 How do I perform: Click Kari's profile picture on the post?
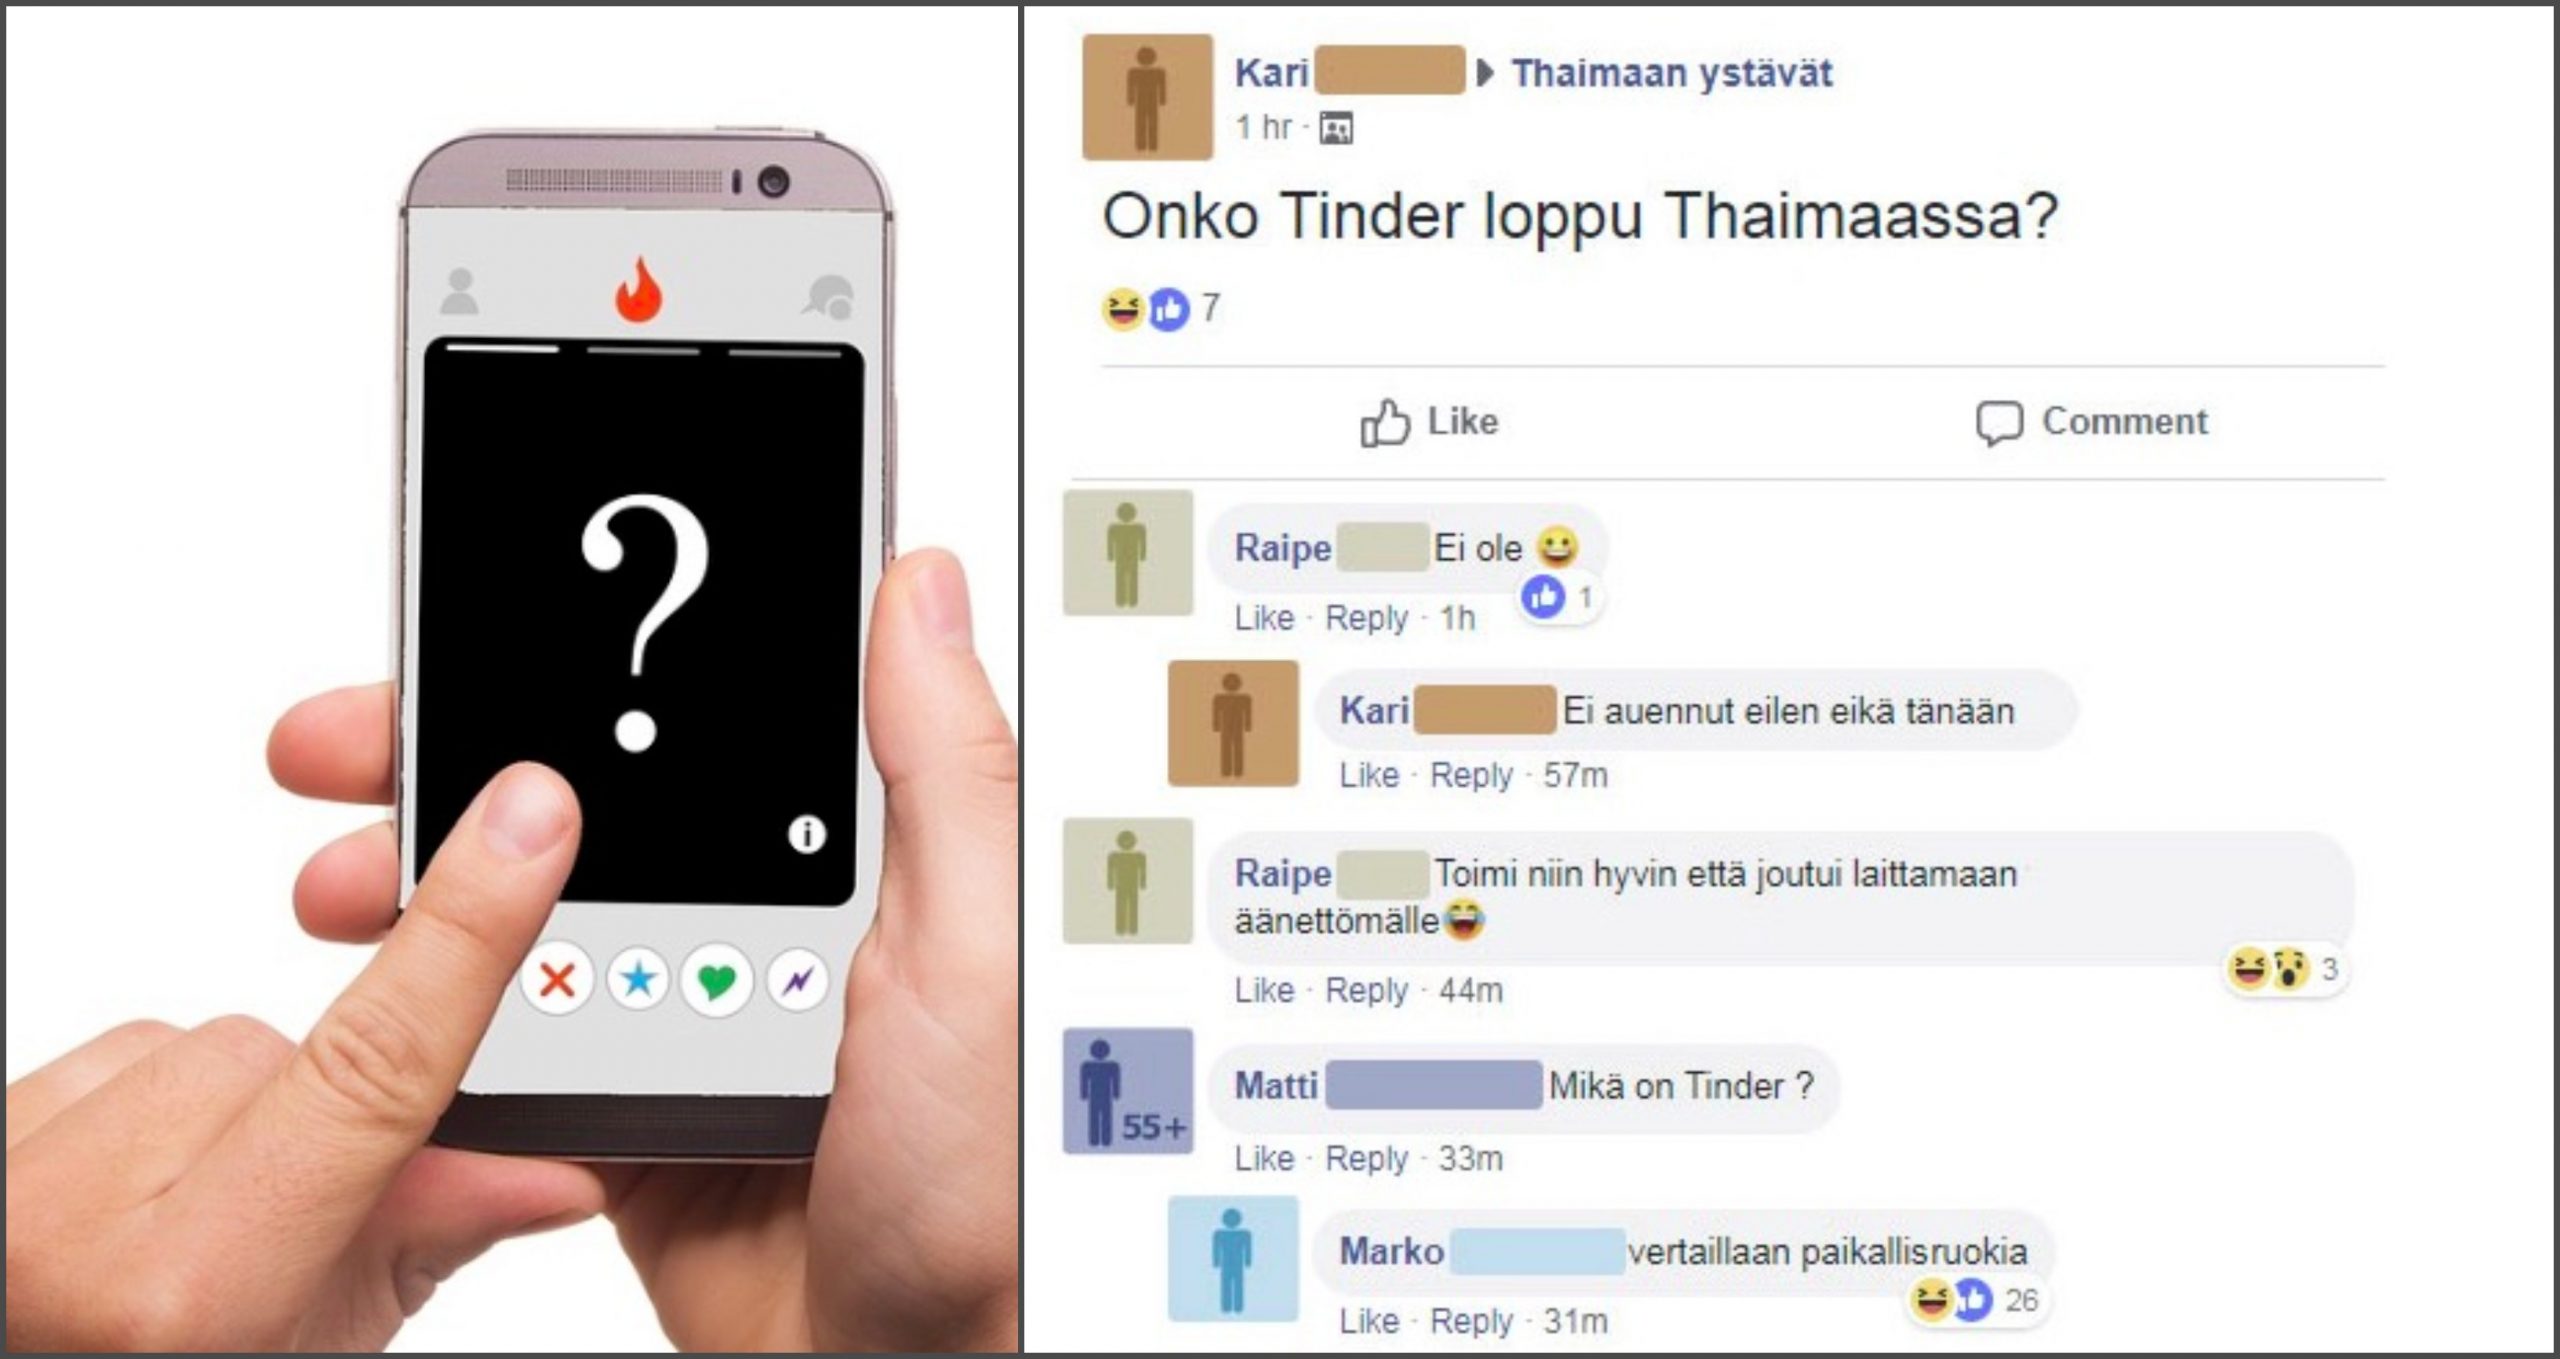pos(1147,97)
